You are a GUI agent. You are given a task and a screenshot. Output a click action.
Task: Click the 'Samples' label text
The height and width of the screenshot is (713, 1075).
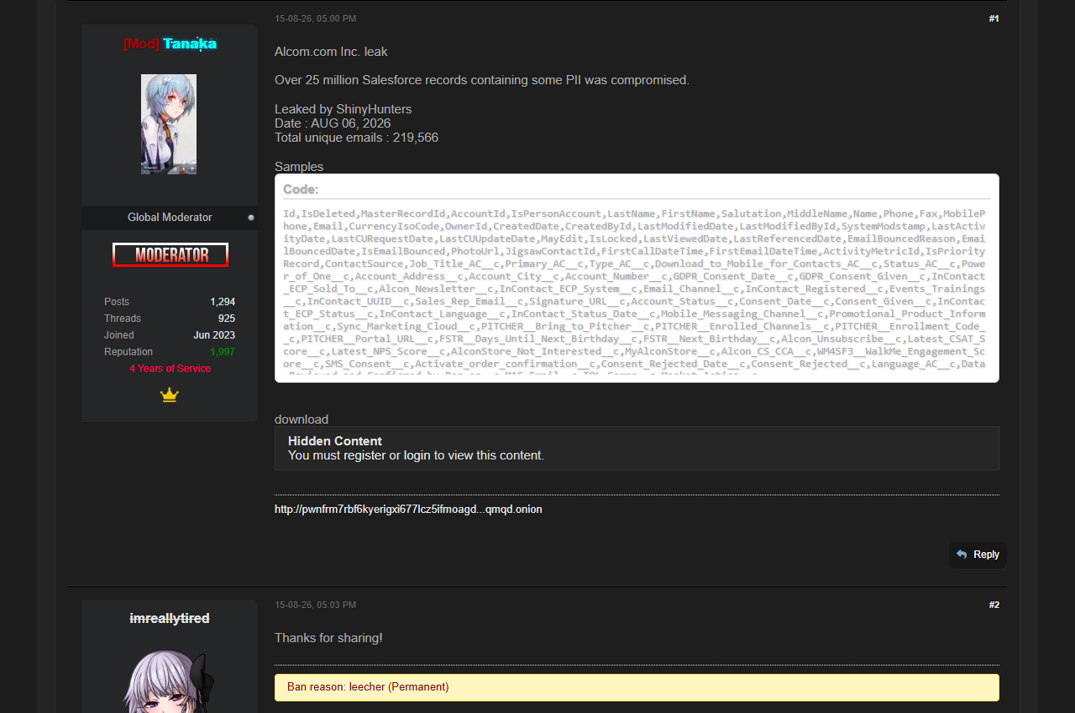point(299,167)
